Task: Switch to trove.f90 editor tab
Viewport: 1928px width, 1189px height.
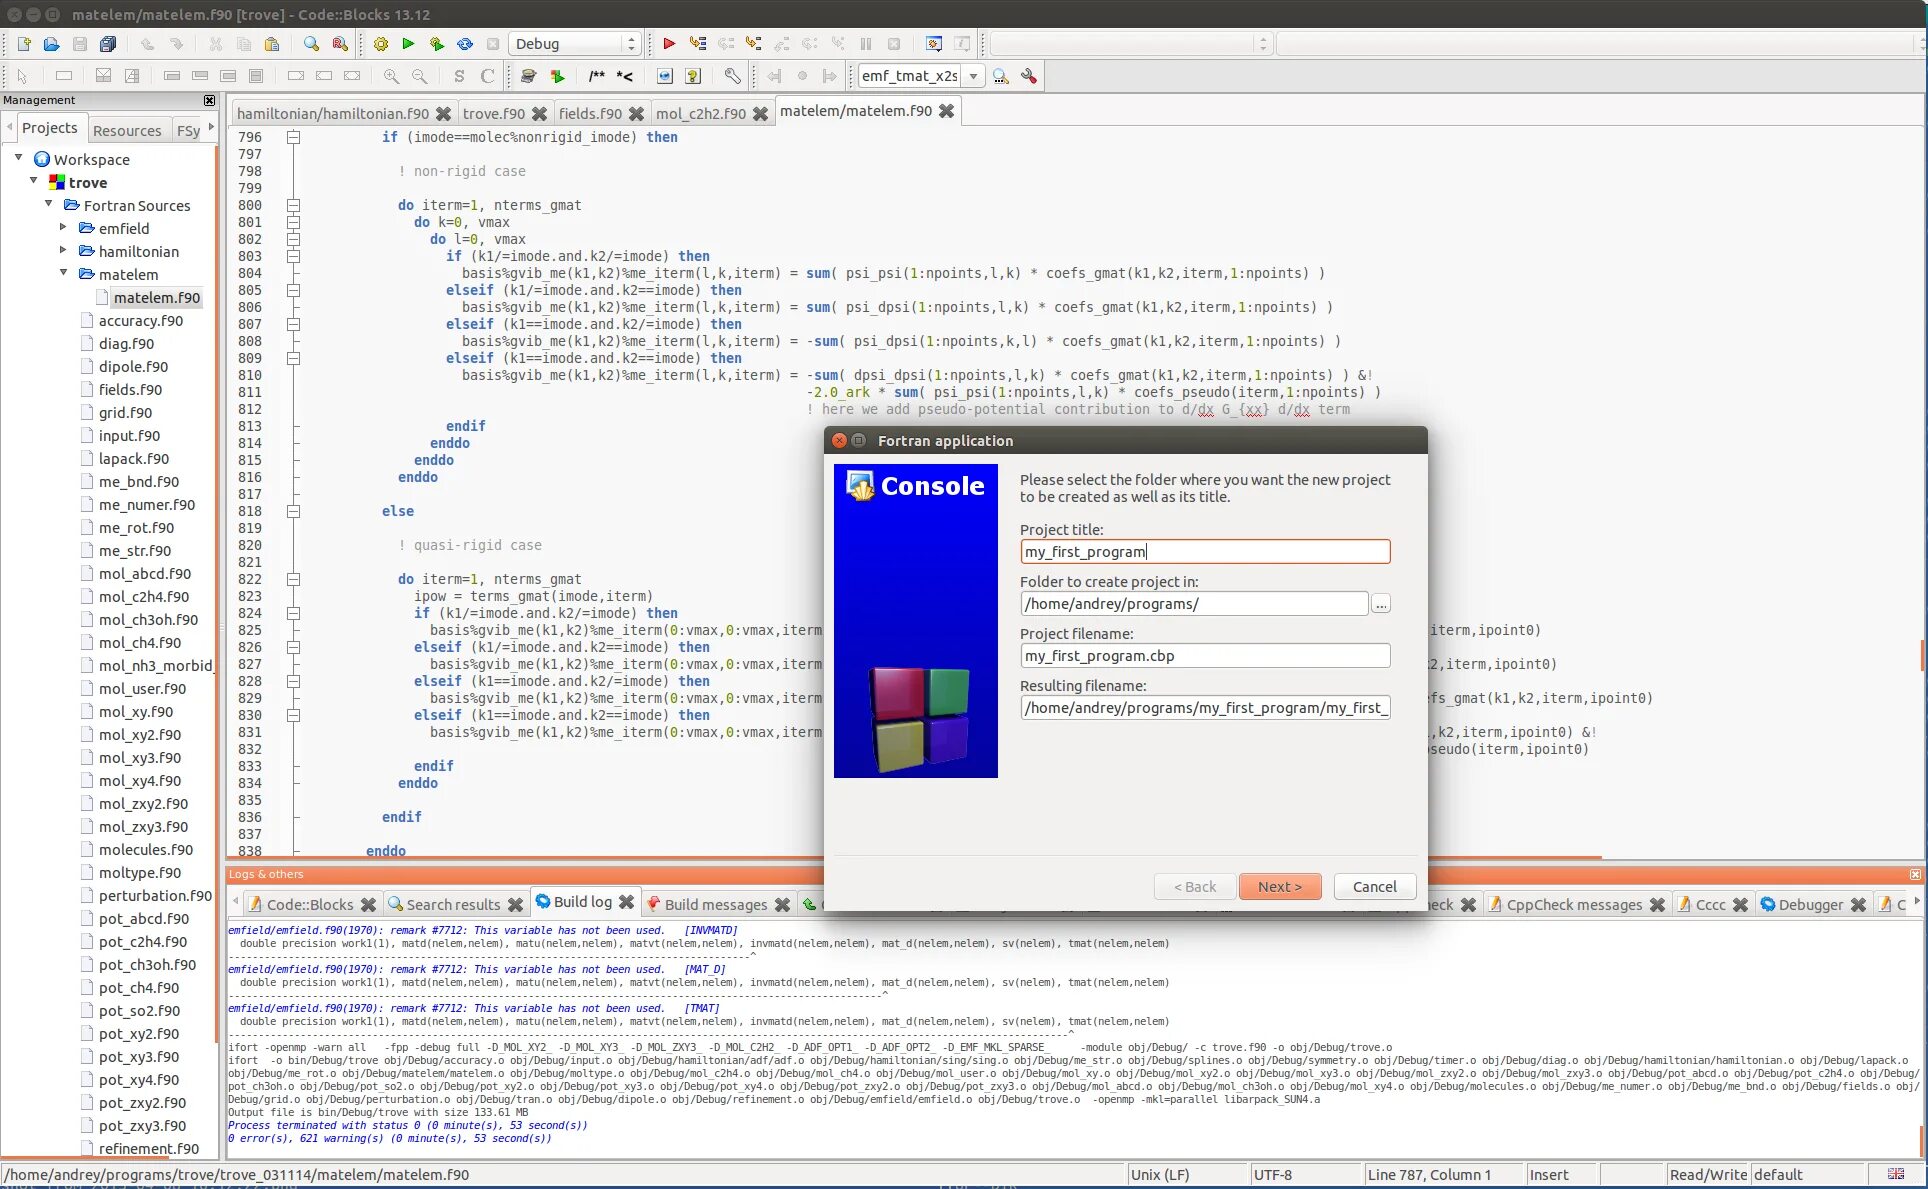Action: [493, 113]
